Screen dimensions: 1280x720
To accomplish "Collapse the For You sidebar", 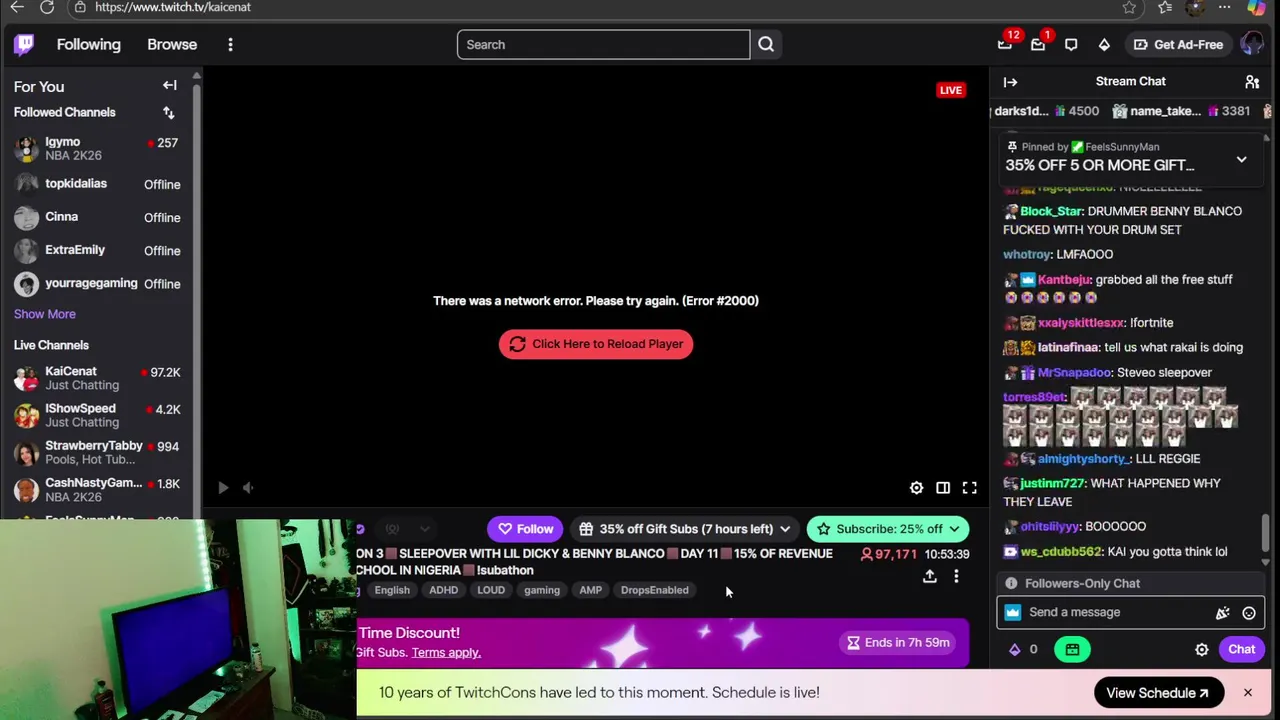I will (x=170, y=86).
